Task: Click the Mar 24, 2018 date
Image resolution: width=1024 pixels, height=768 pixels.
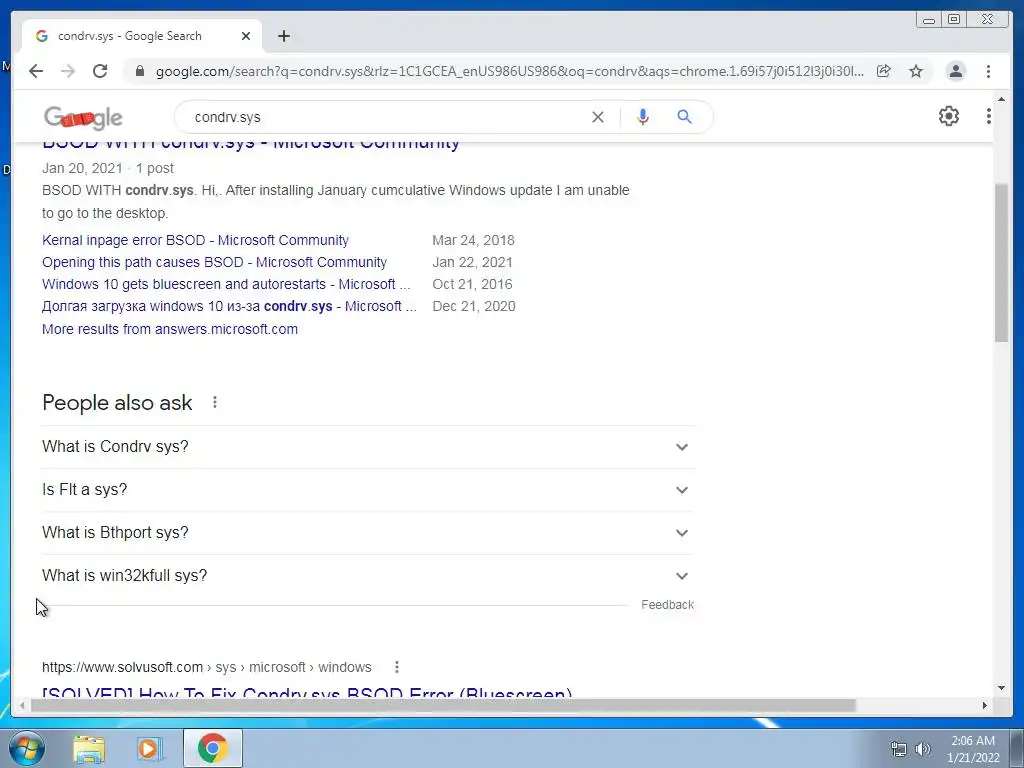Action: (x=473, y=240)
